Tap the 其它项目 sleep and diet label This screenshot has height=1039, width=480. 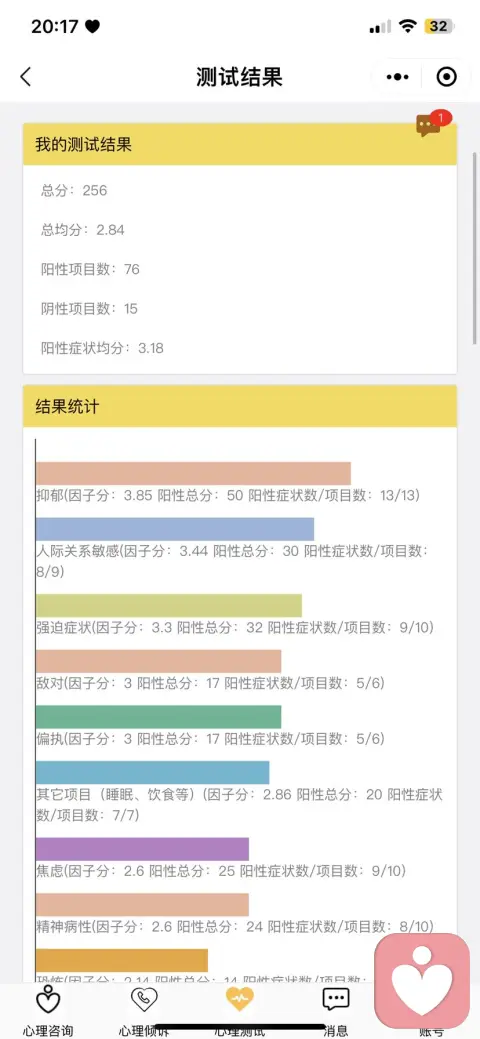(239, 804)
